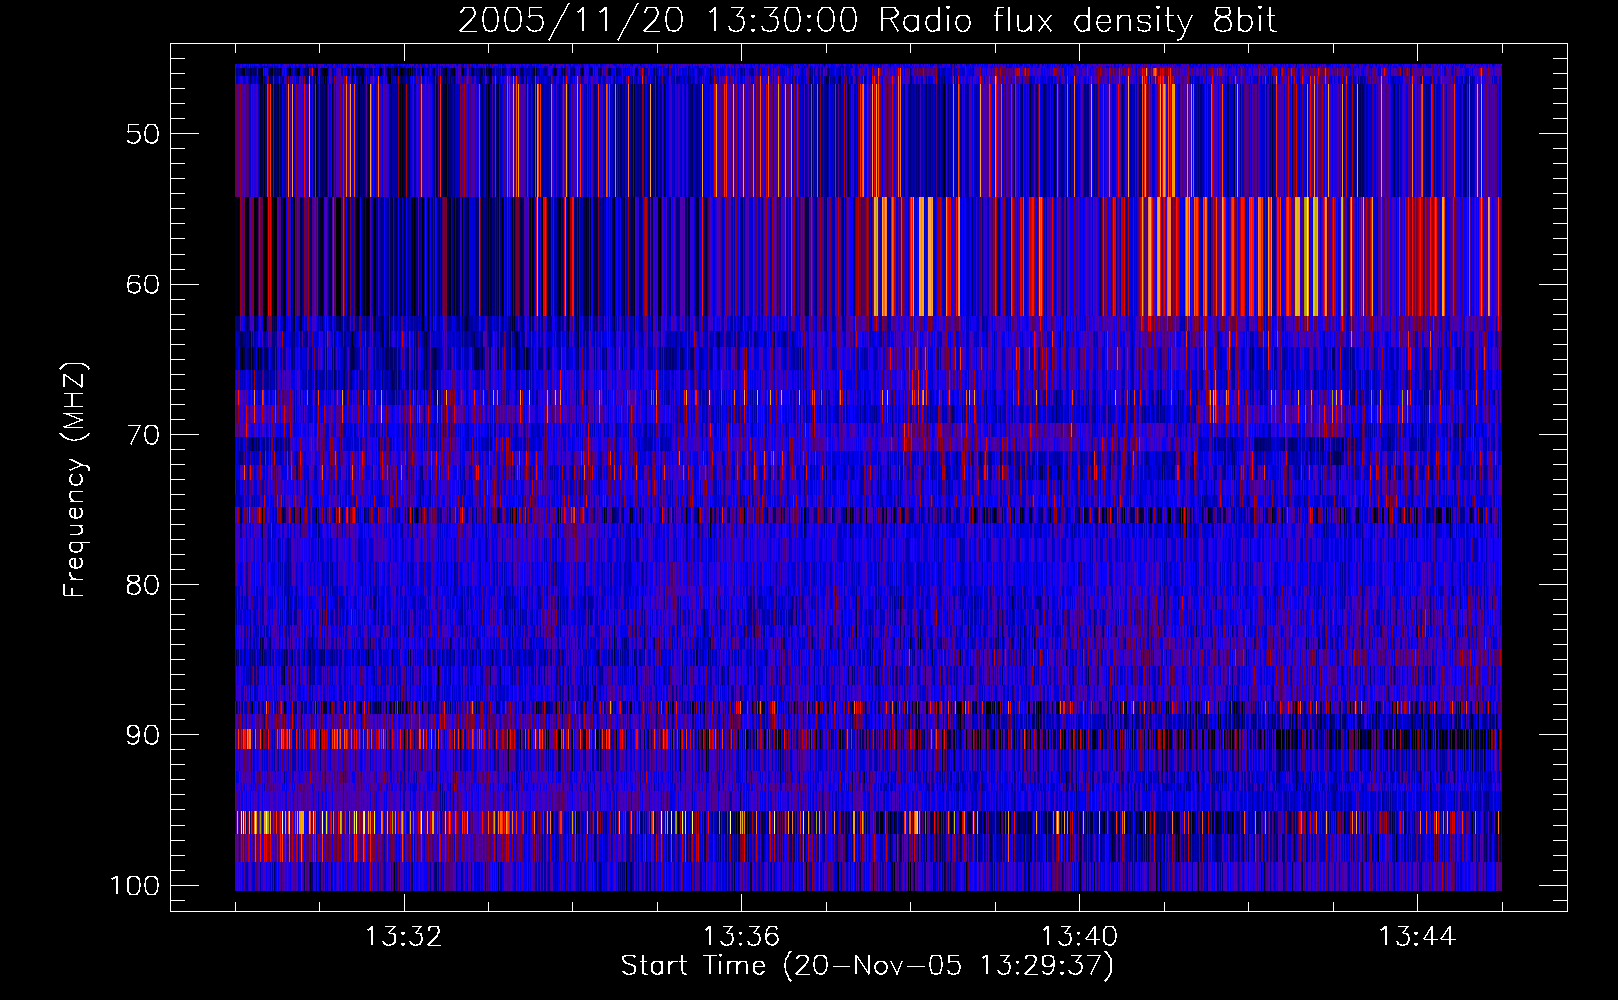Image resolution: width=1618 pixels, height=1000 pixels.
Task: Click the 'Frequency (MHZ)' y-axis label
Action: pos(75,479)
